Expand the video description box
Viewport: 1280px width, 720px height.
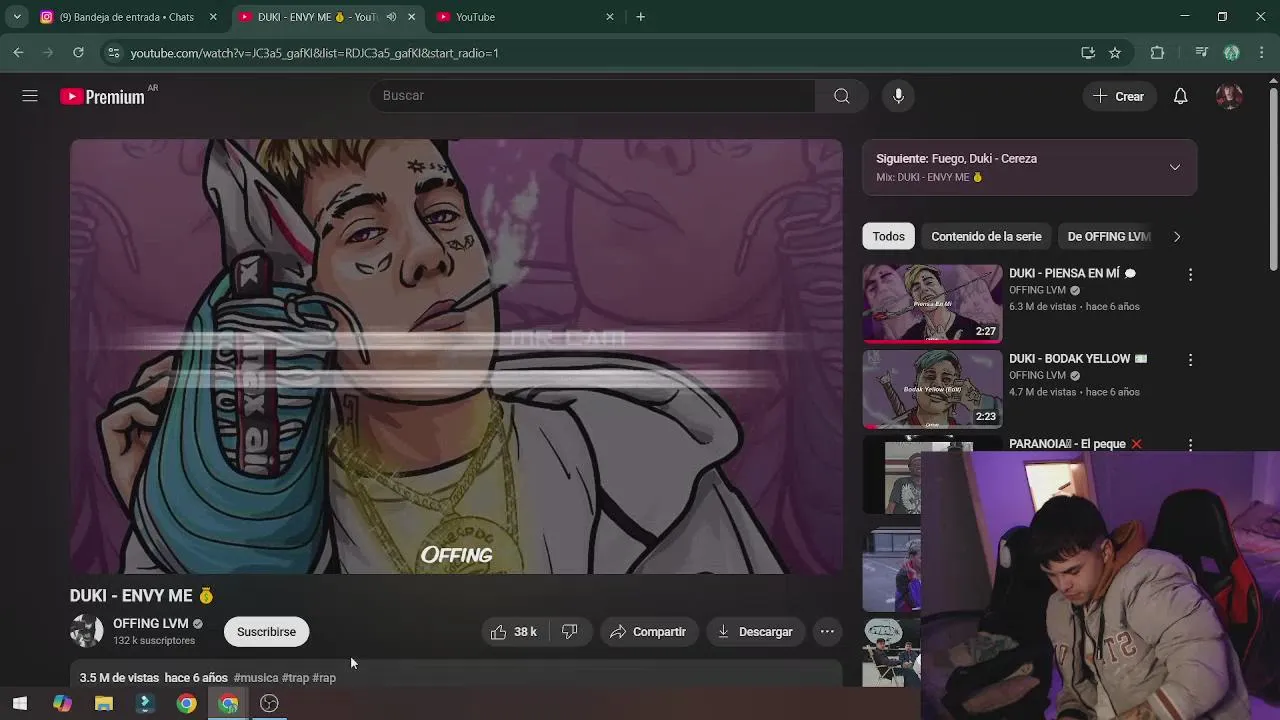456,674
